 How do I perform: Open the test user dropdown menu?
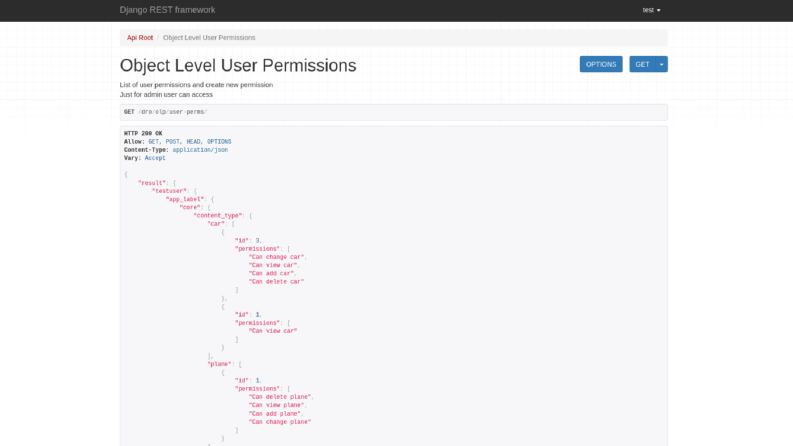pos(651,10)
